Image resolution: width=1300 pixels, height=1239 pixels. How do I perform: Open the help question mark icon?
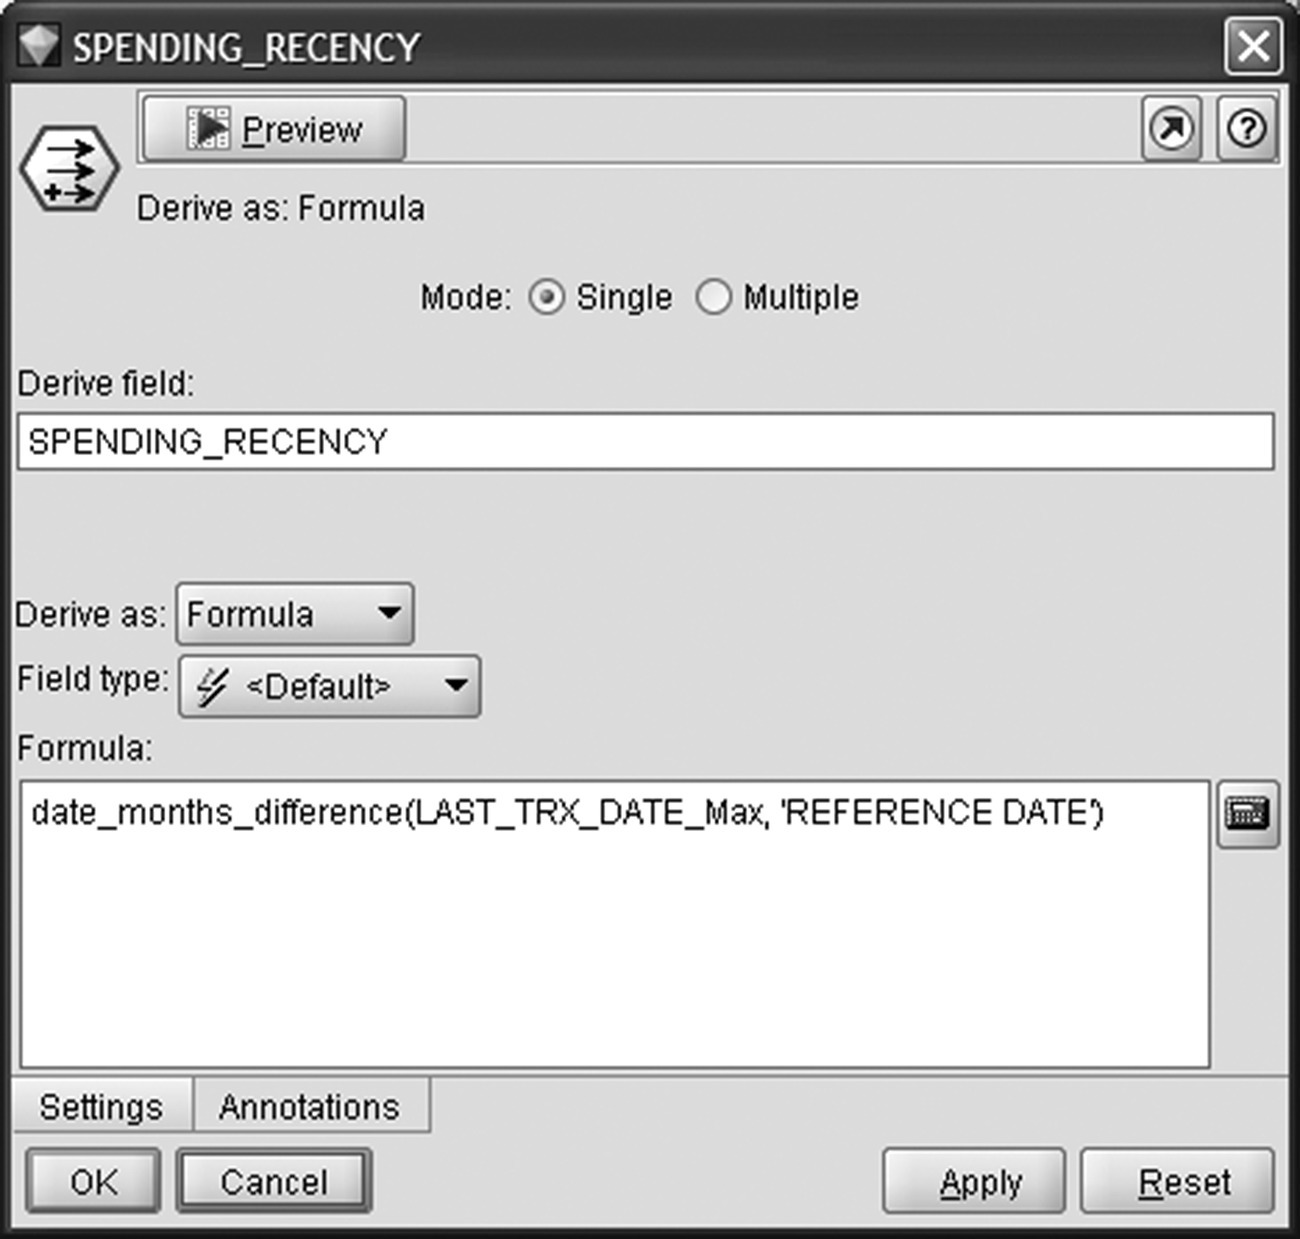pyautogui.click(x=1247, y=128)
